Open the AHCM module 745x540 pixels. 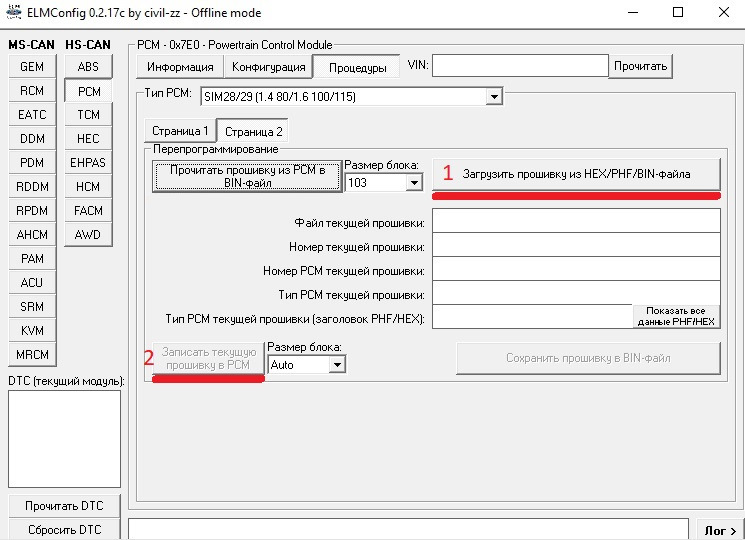click(x=32, y=235)
